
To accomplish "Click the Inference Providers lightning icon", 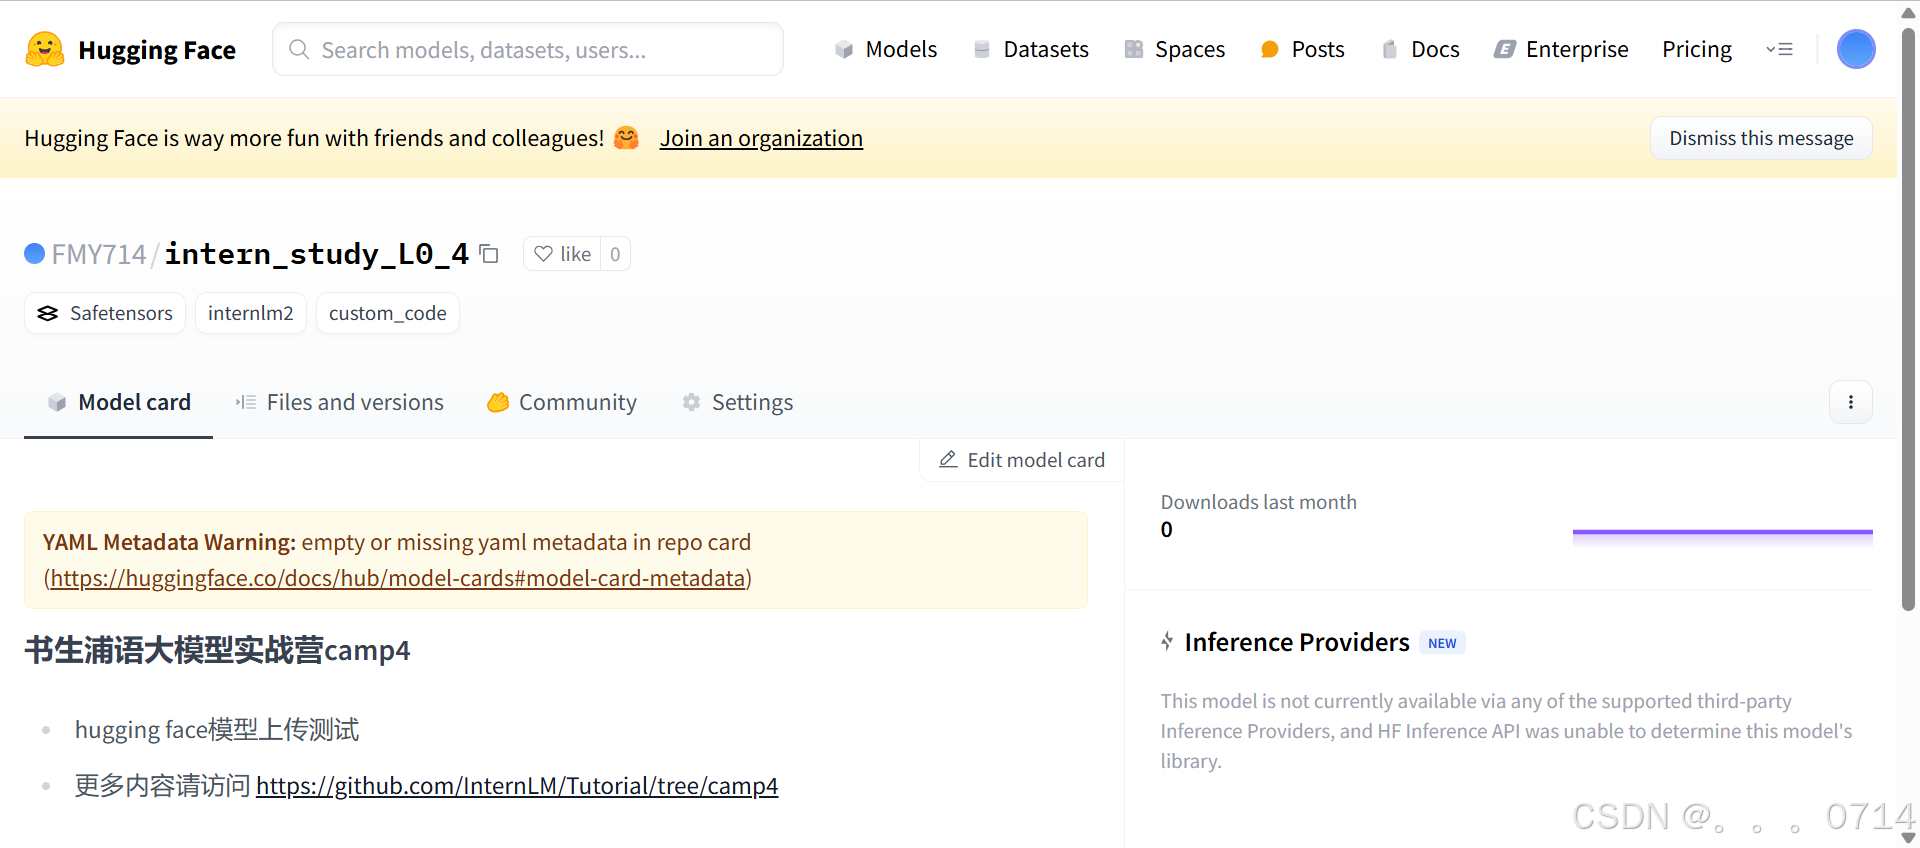I will [x=1167, y=642].
